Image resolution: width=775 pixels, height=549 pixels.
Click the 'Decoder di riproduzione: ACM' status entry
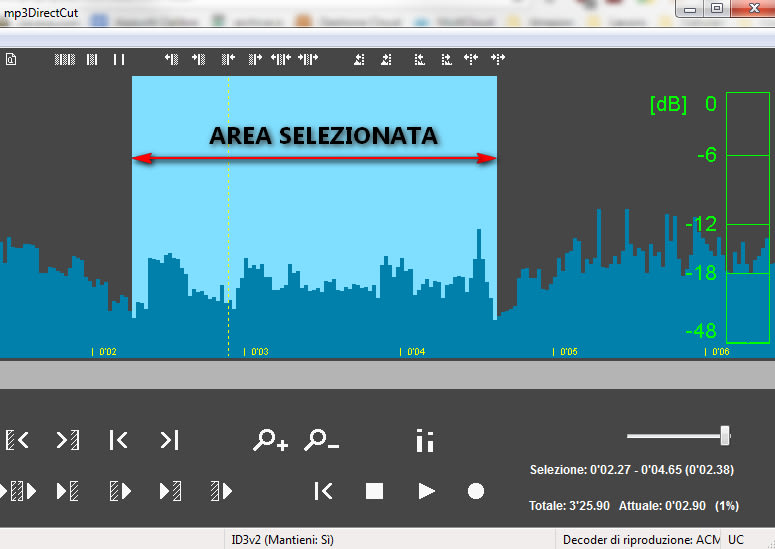point(641,540)
